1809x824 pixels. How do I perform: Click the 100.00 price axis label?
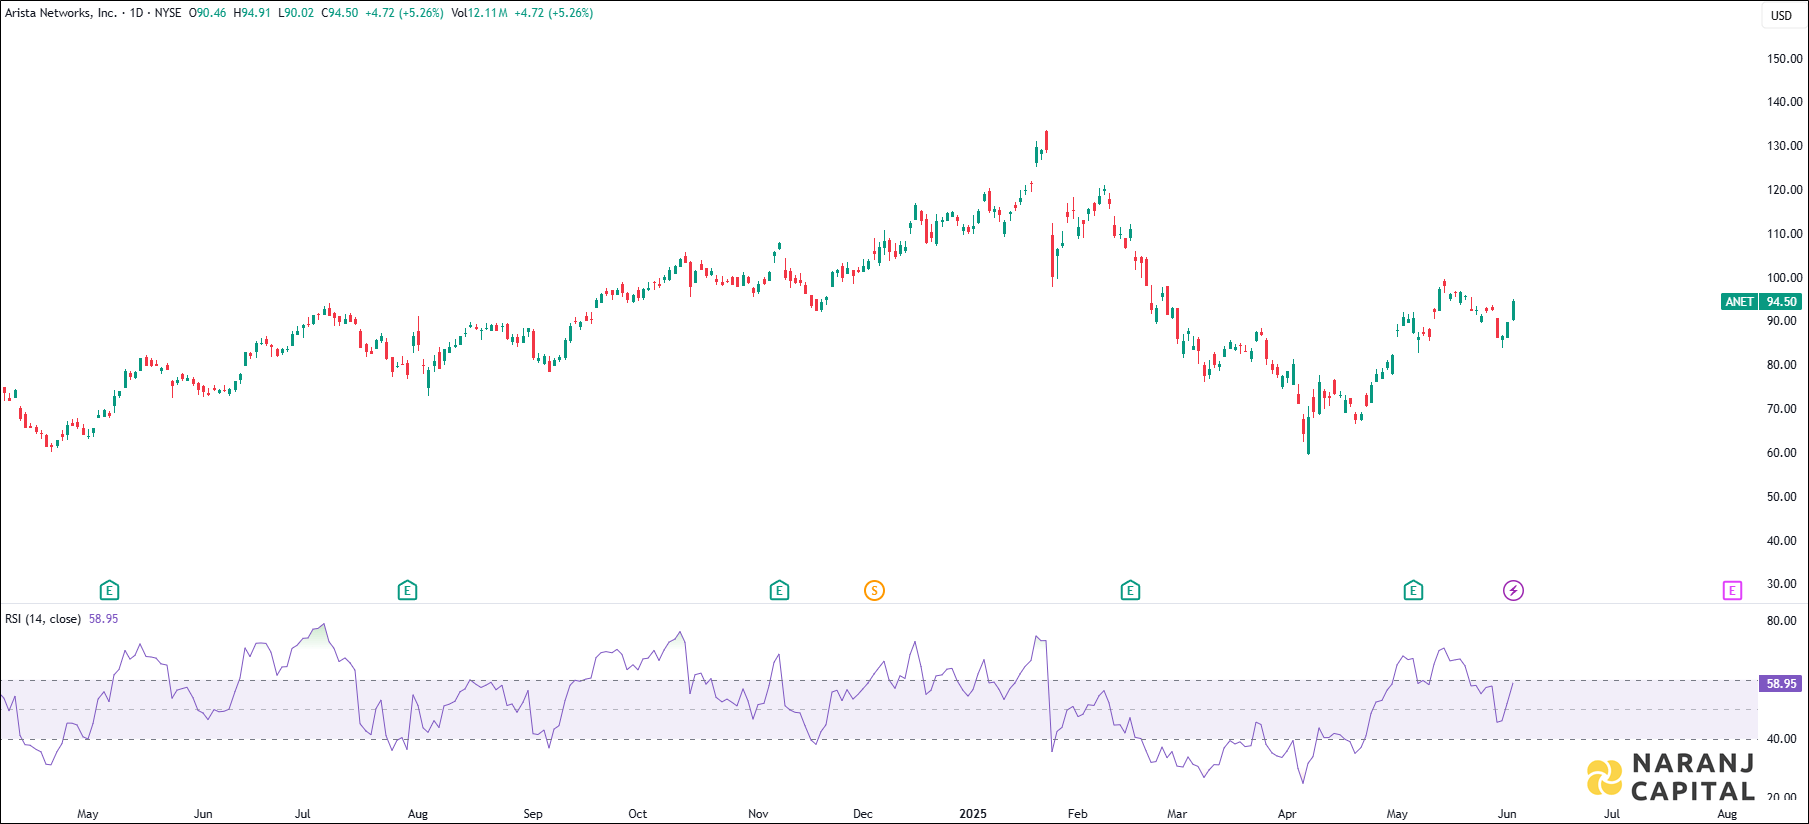(1784, 278)
